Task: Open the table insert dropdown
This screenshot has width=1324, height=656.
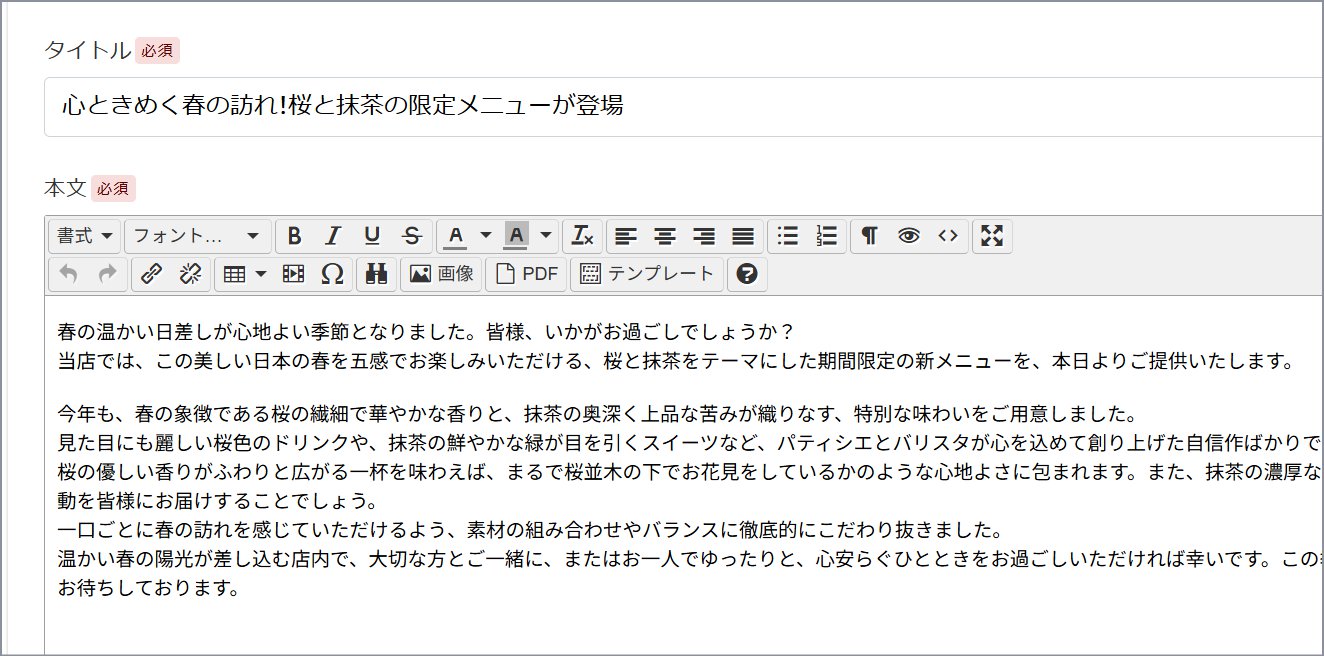Action: pos(244,274)
